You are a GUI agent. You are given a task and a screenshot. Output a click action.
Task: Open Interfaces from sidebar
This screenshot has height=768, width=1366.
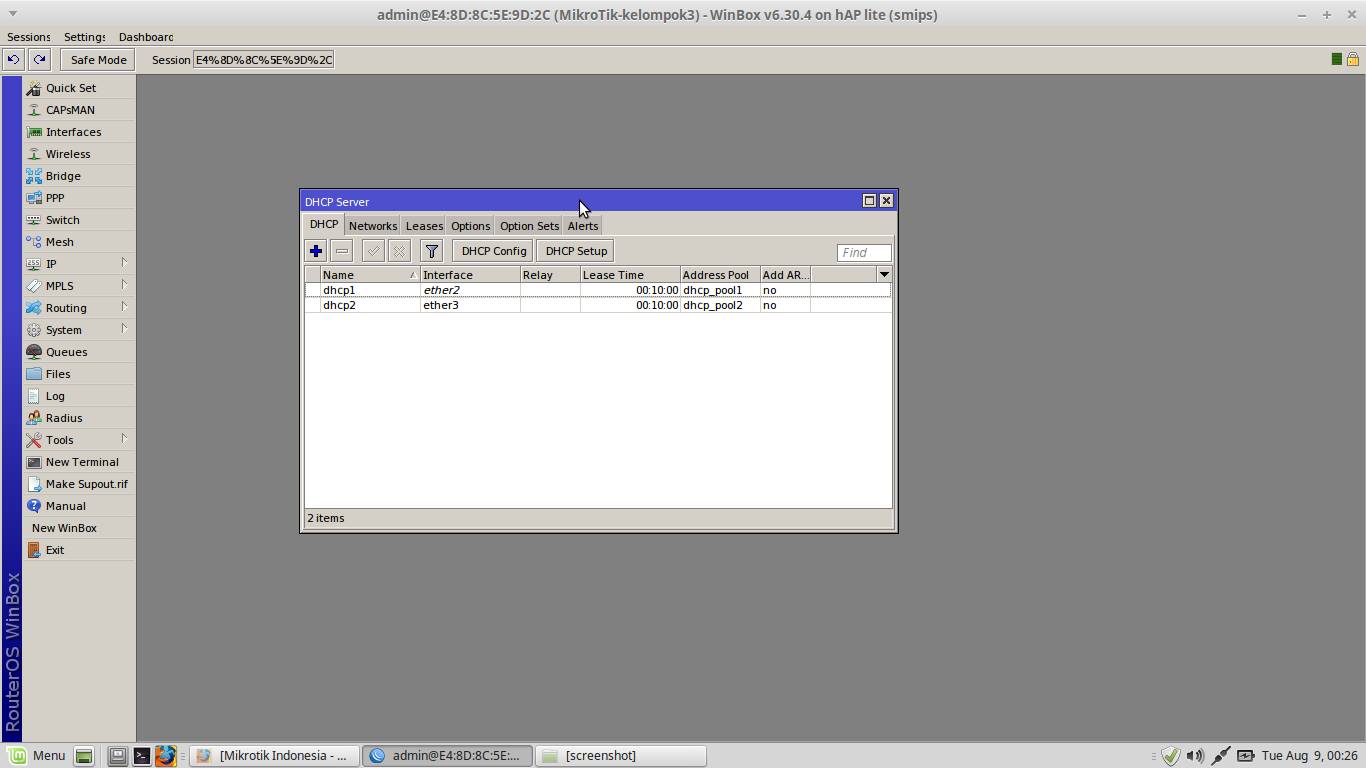pos(79,132)
